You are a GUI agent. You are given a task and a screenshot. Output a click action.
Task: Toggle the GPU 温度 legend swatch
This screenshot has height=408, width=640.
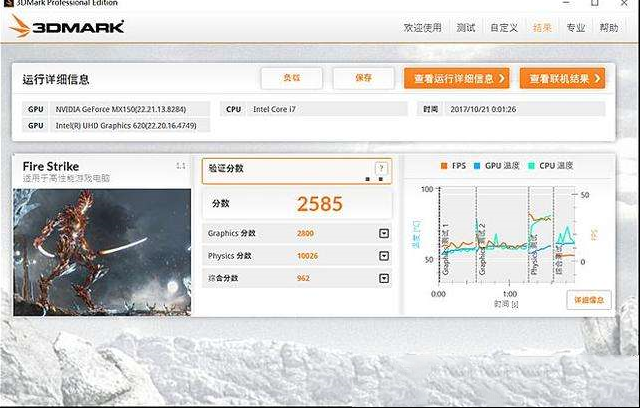477,166
